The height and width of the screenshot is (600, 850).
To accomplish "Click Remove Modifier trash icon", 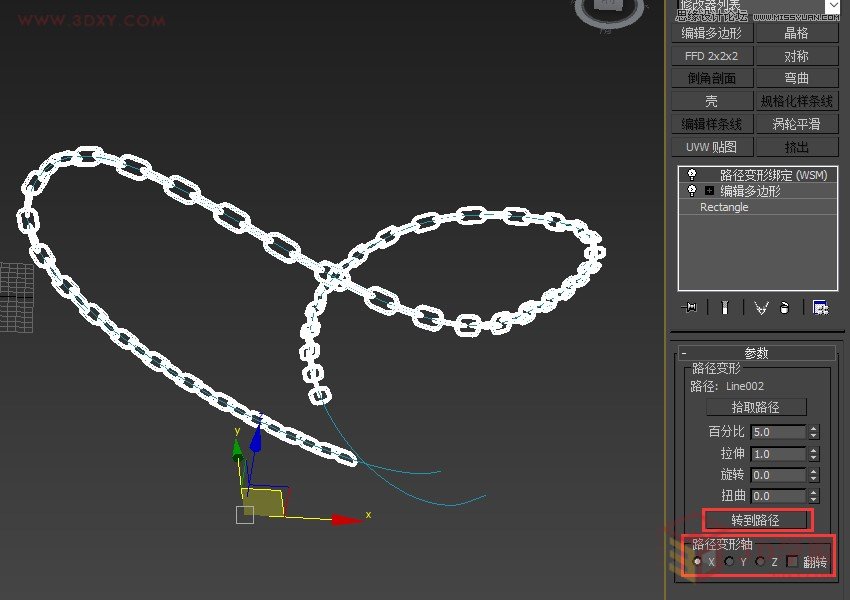I will point(785,308).
